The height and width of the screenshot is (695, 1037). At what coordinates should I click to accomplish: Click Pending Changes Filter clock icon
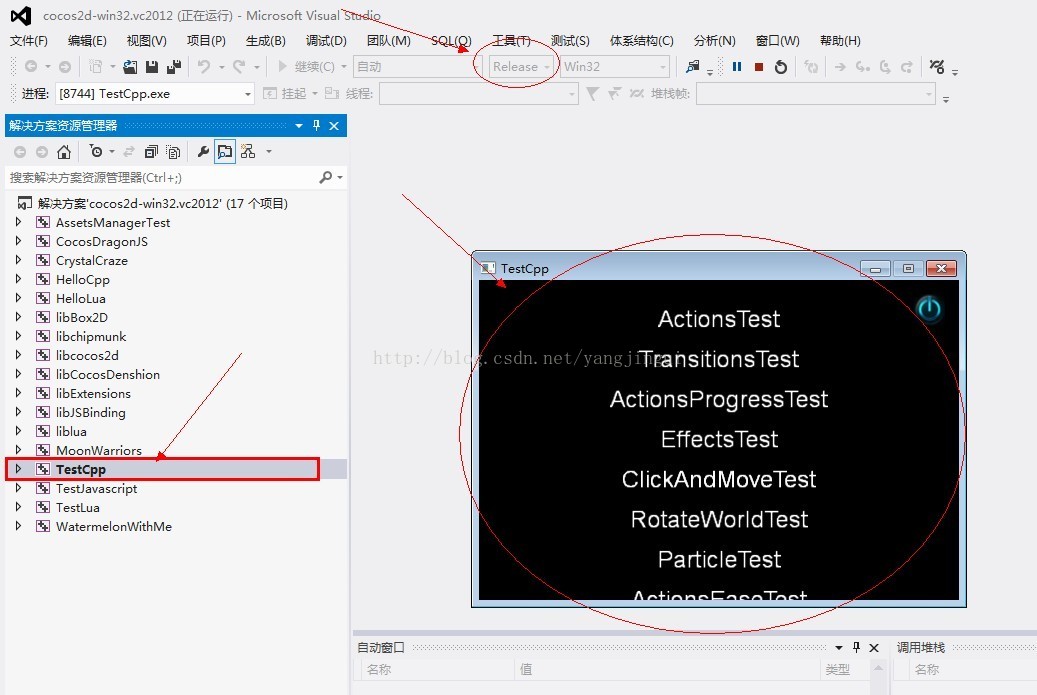point(97,152)
